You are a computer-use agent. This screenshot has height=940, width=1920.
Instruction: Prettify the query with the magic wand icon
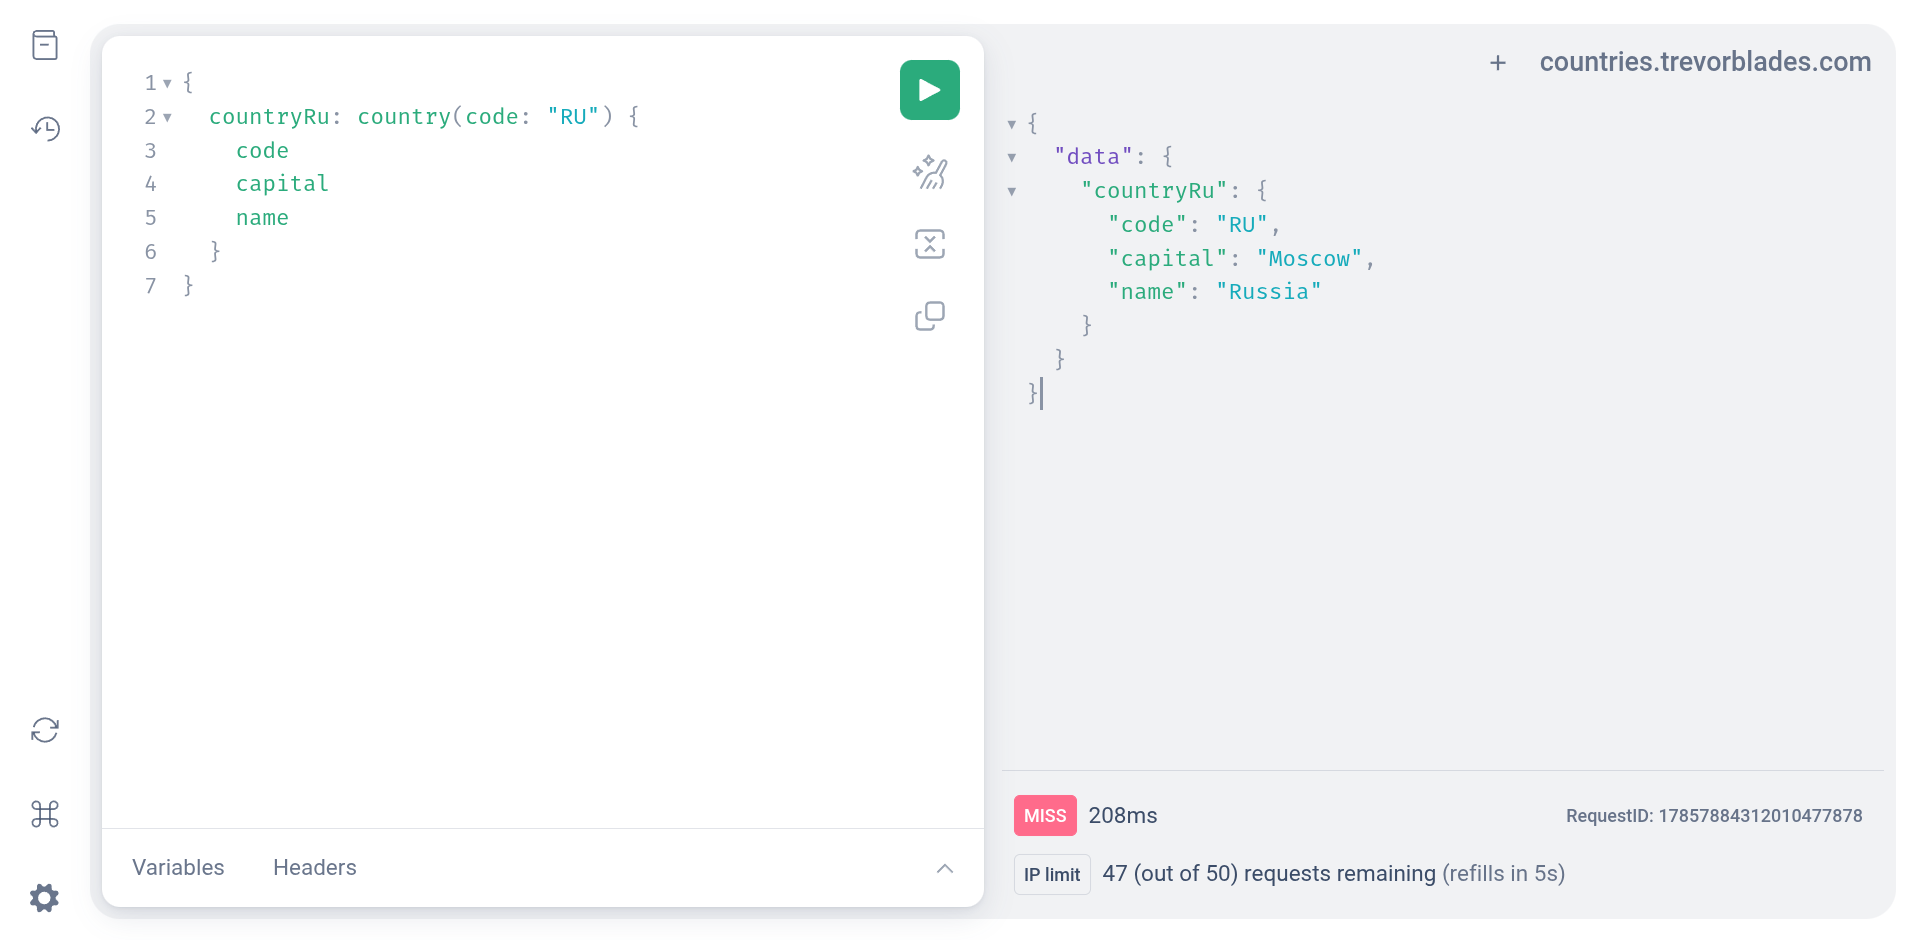930,172
